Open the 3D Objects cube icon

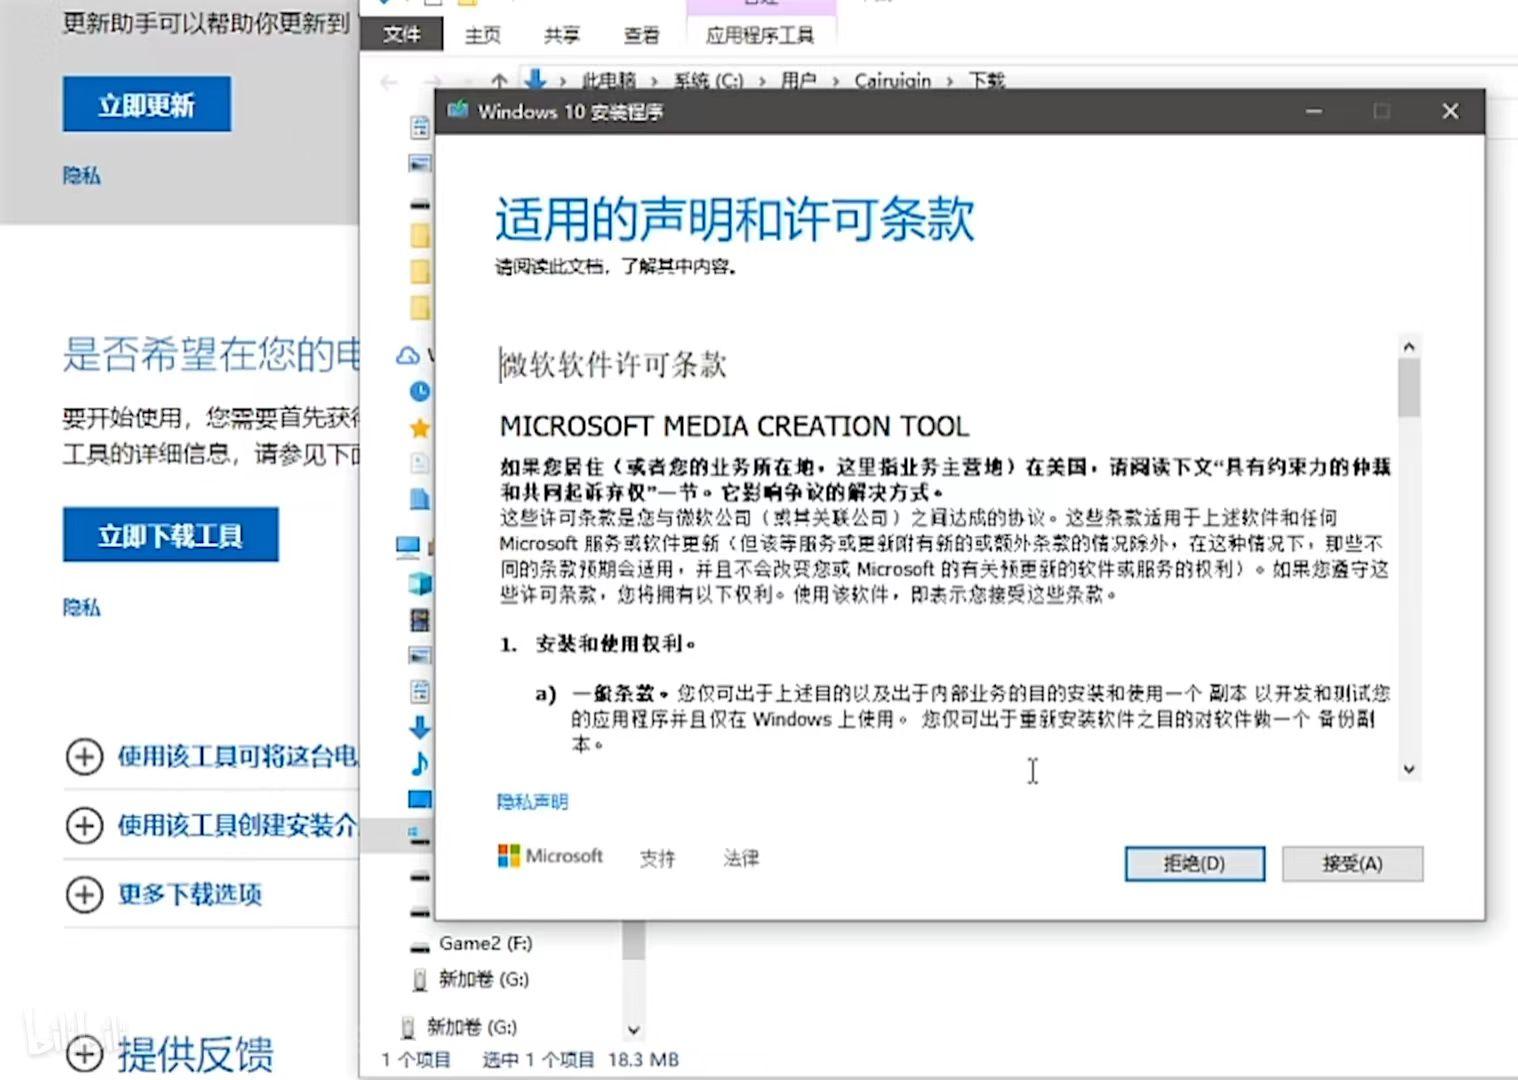coord(420,583)
